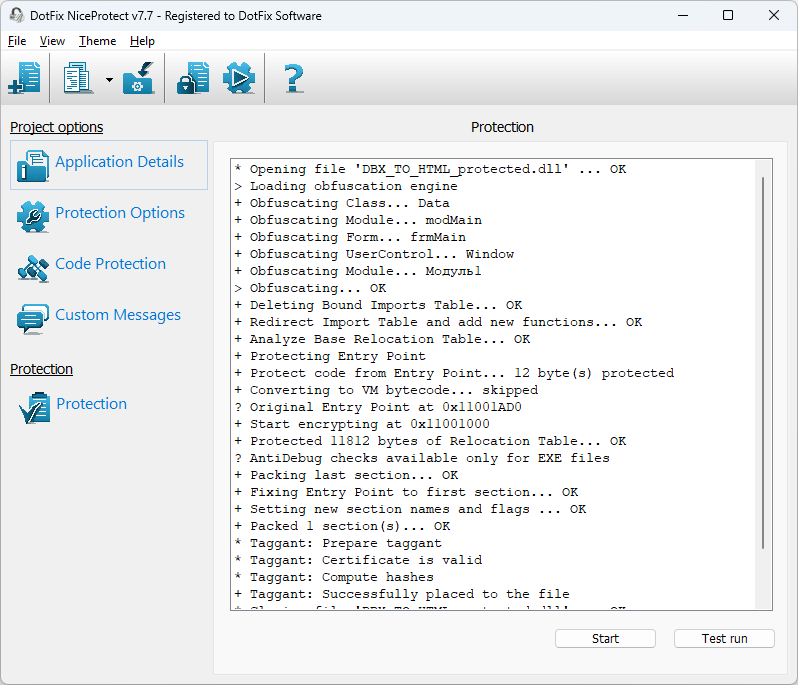Click the Start button
The height and width of the screenshot is (685, 798).
point(605,639)
